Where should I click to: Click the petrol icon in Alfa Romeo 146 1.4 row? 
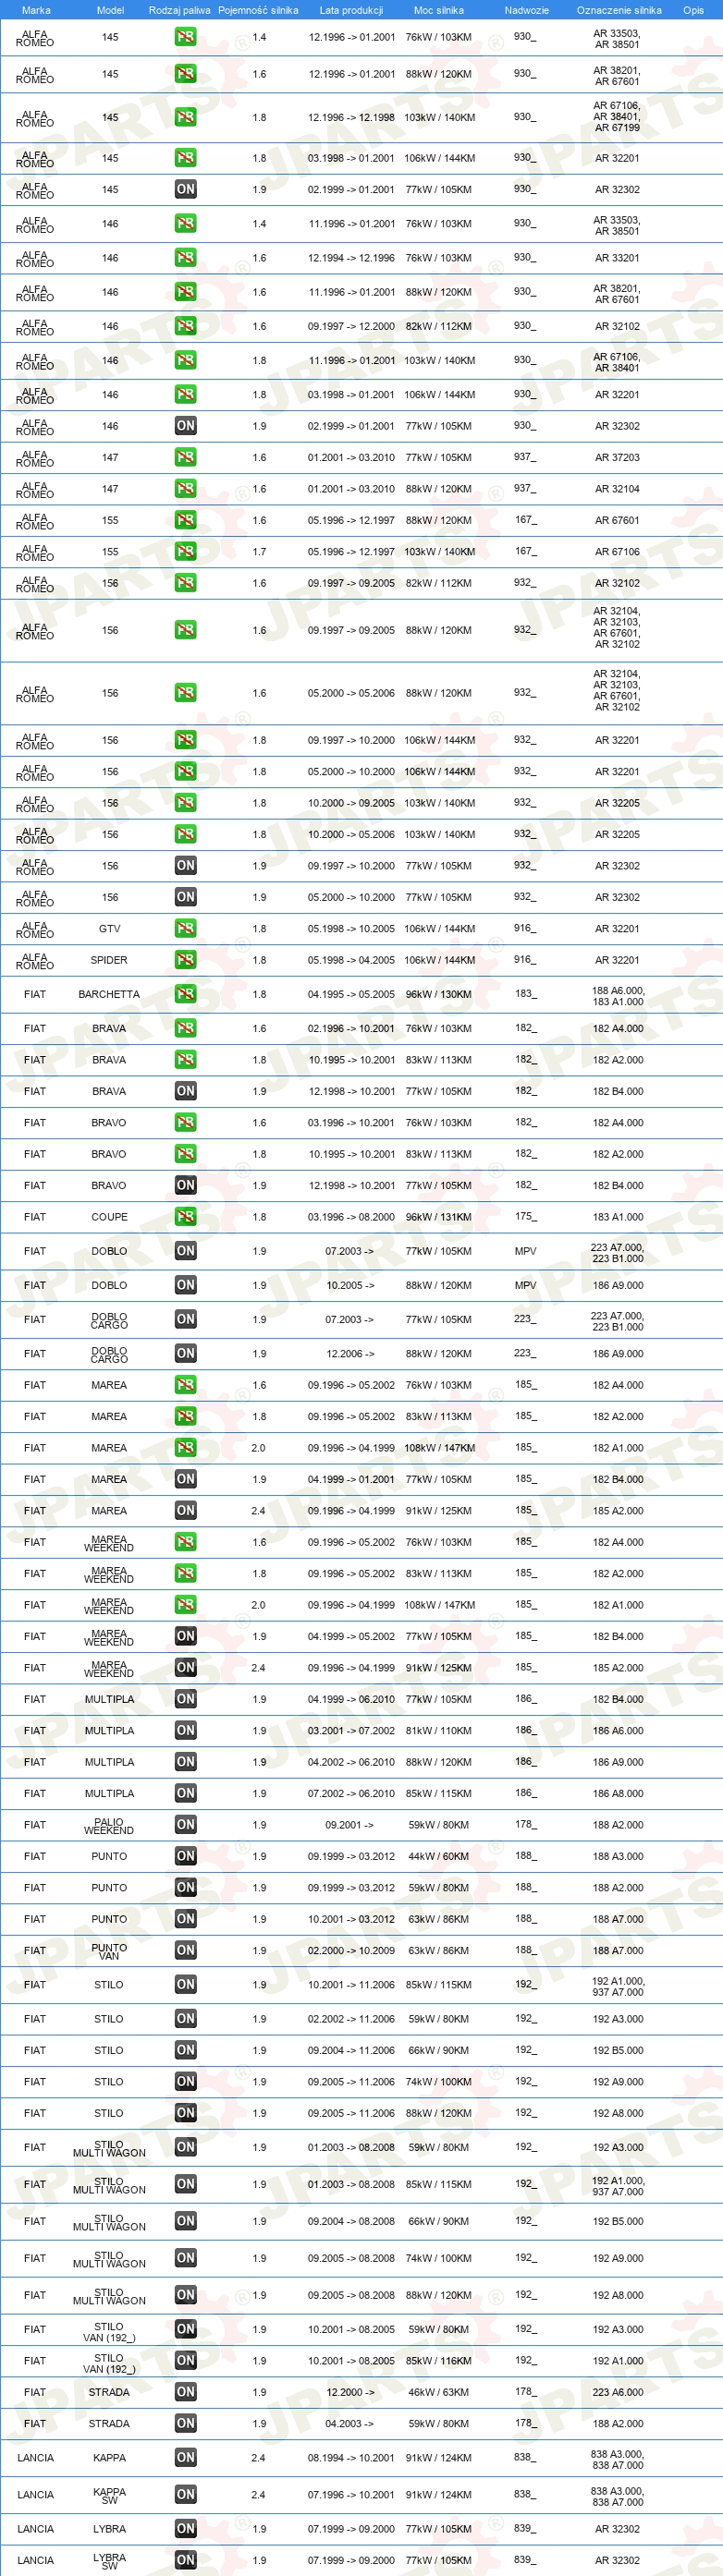pos(185,224)
